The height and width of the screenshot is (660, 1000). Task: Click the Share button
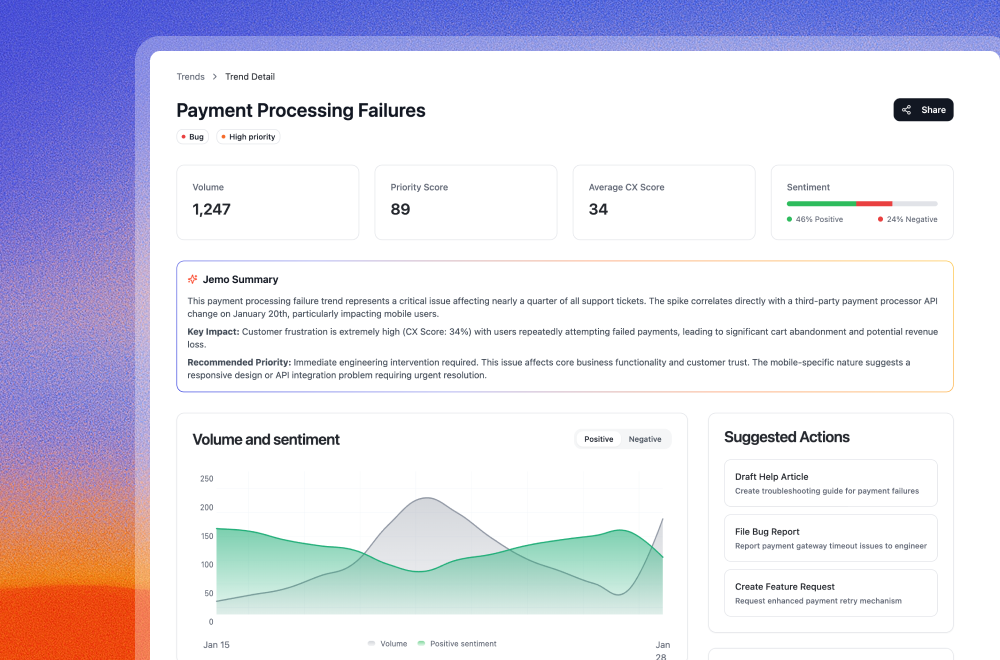pyautogui.click(x=923, y=110)
